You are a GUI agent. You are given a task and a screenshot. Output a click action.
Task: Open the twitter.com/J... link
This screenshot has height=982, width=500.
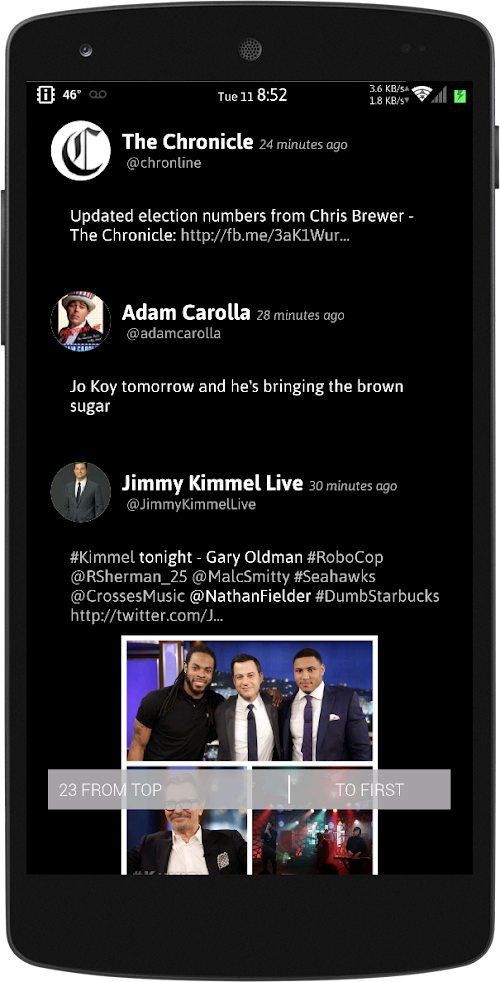click(x=147, y=616)
